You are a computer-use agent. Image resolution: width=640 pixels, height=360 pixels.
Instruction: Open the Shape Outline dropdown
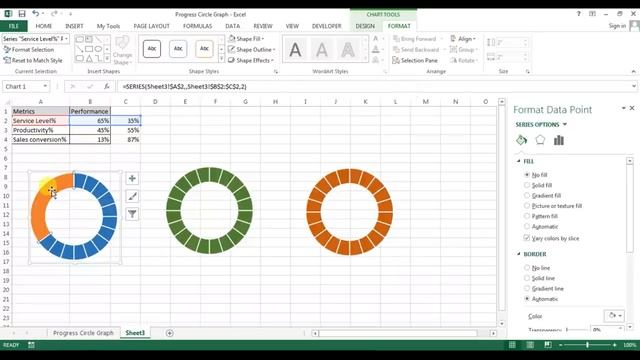pos(251,49)
